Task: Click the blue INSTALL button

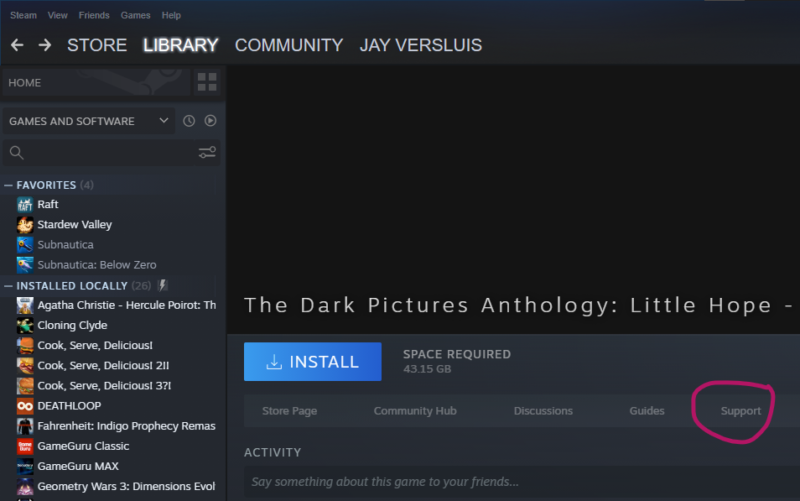Action: (312, 362)
